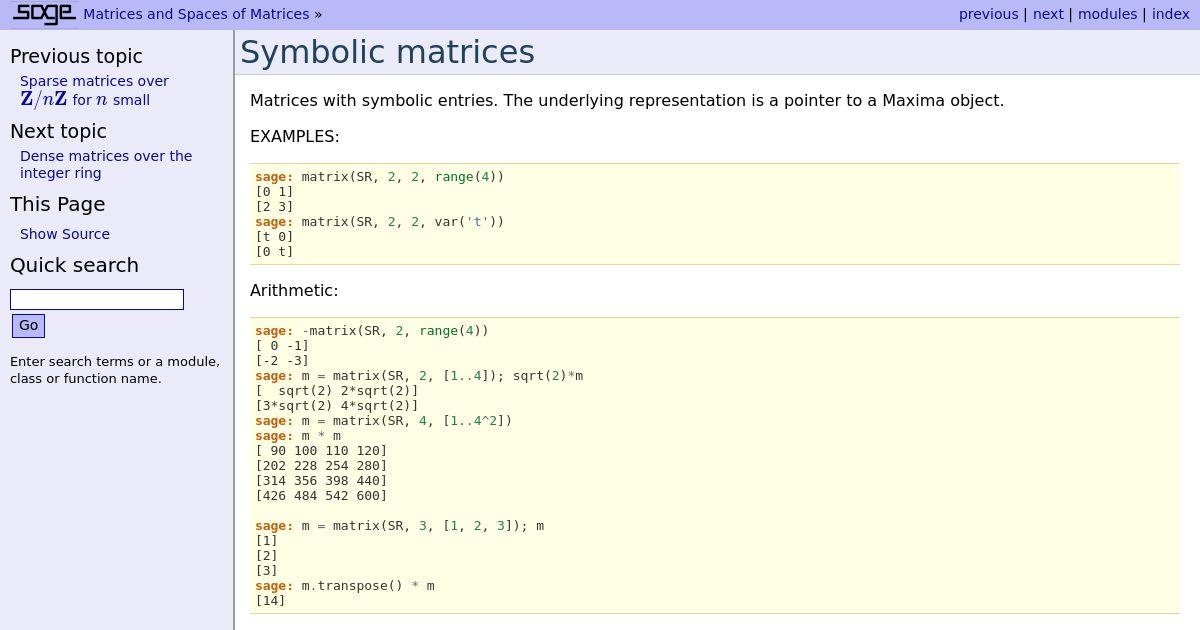Navigate to the next page link
The width and height of the screenshot is (1200, 630).
point(1048,14)
